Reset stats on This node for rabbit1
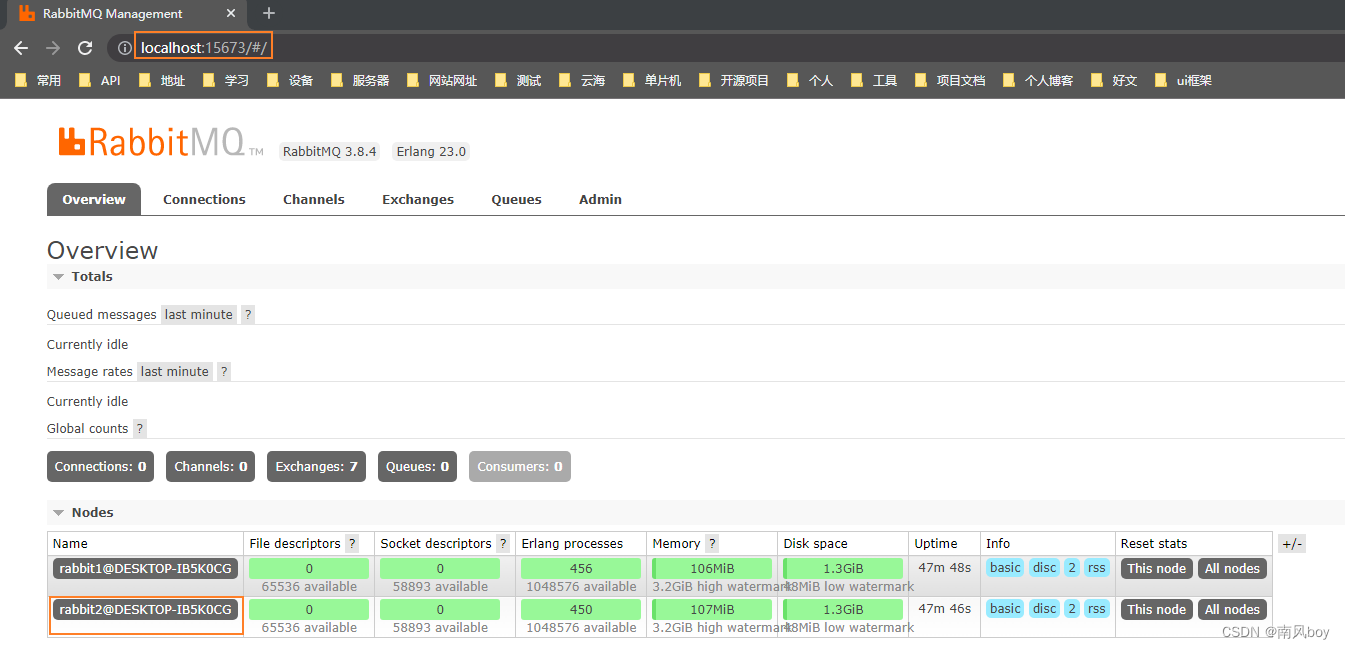 click(1156, 568)
